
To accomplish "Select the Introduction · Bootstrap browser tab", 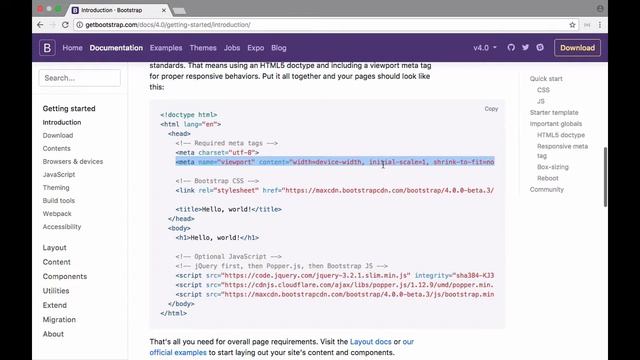I will coord(118,10).
